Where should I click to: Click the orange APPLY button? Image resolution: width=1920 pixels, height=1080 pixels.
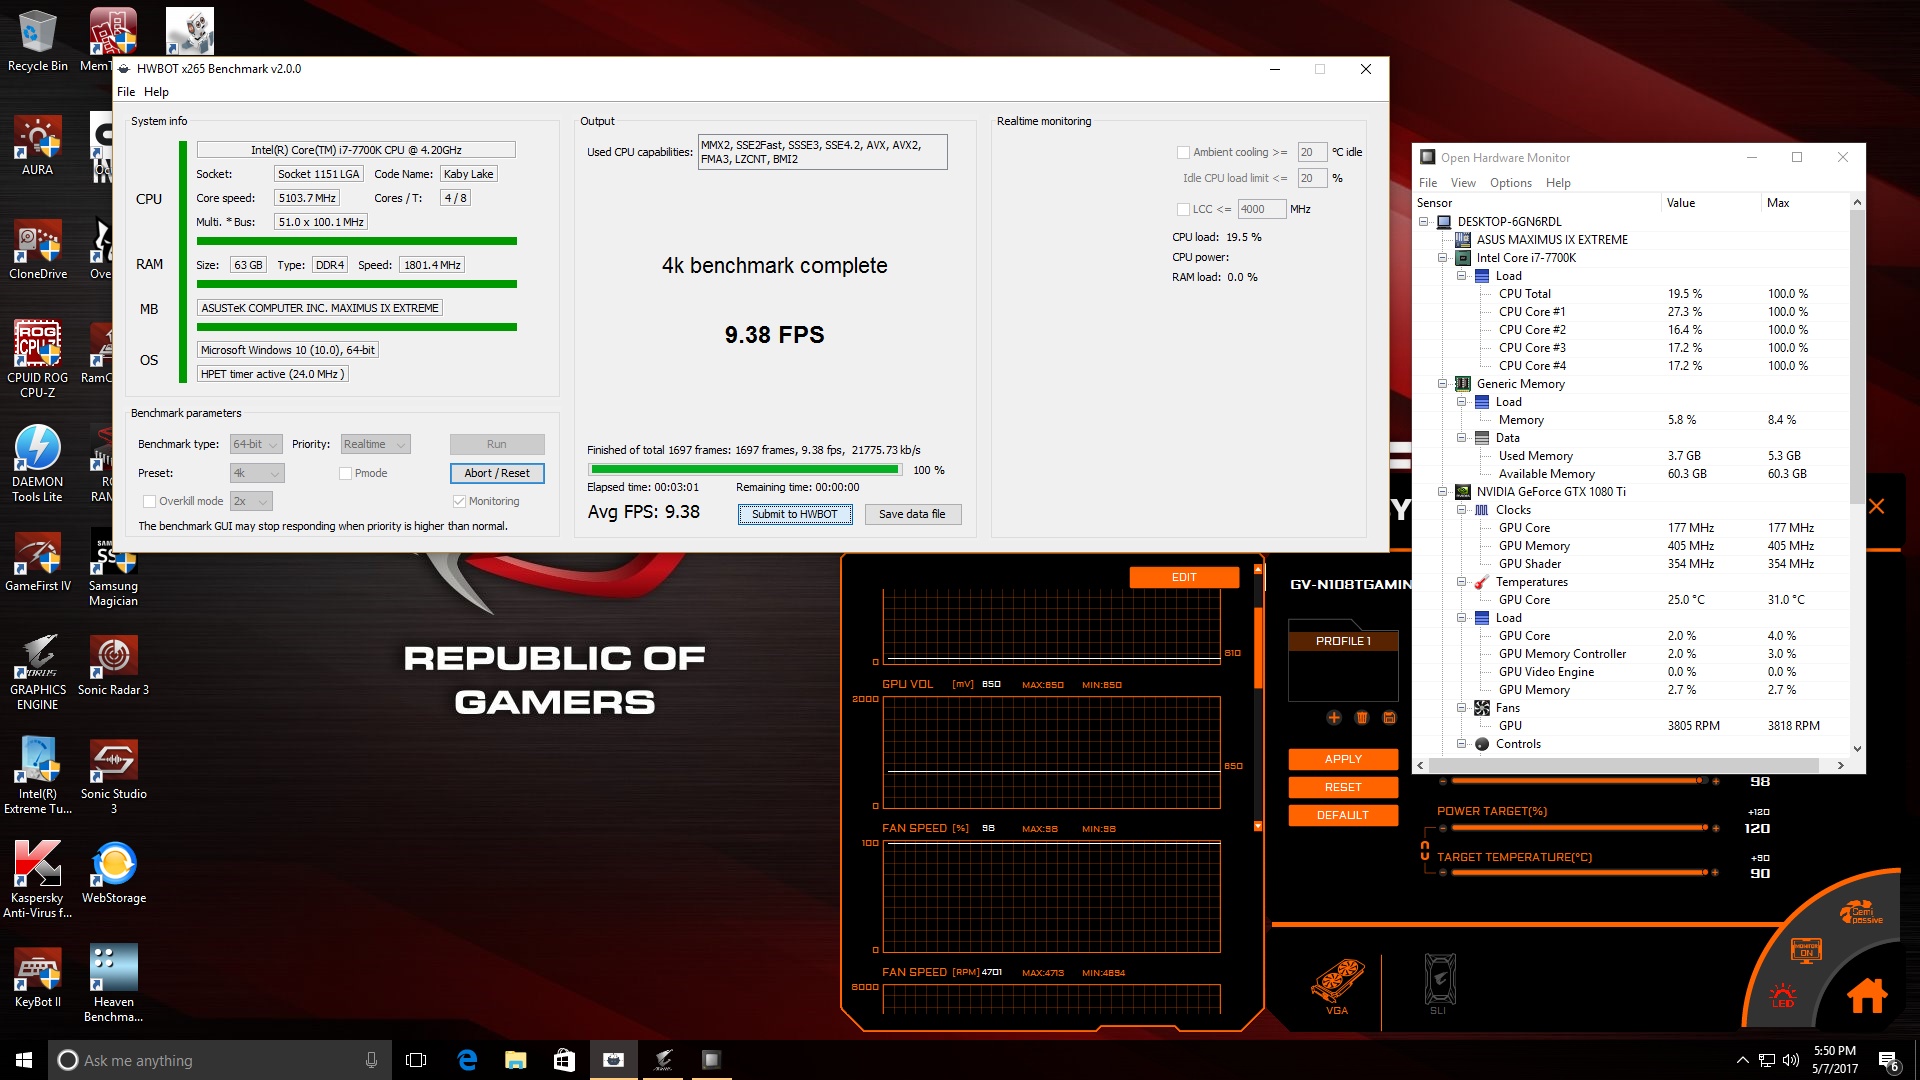pyautogui.click(x=1343, y=759)
